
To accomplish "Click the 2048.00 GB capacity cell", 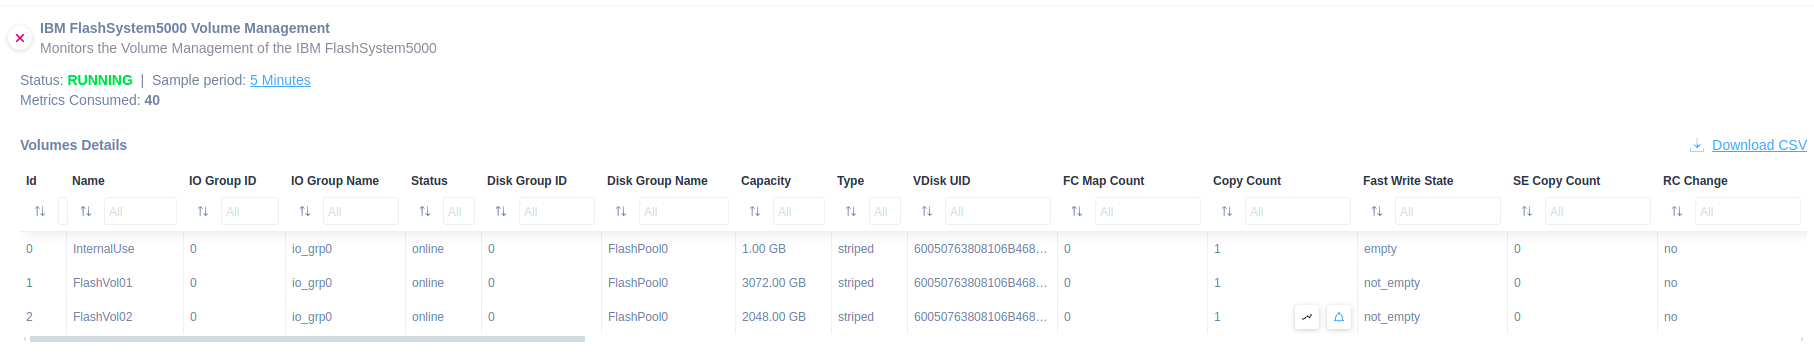I will pyautogui.click(x=783, y=317).
